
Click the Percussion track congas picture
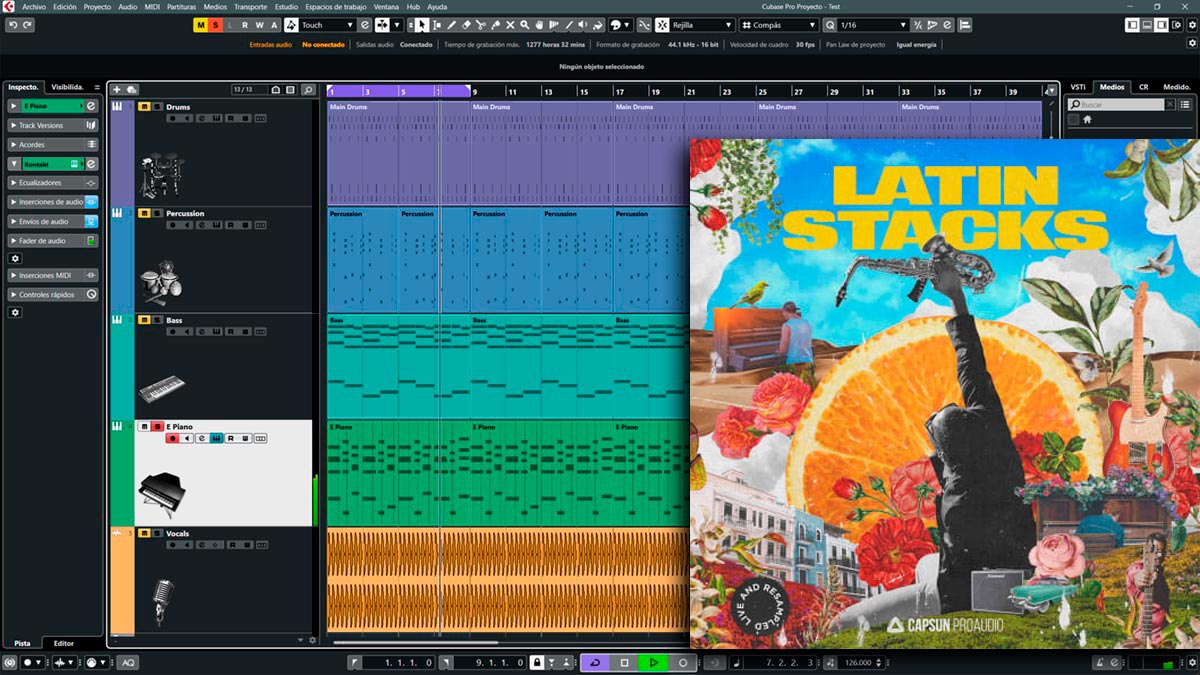[x=160, y=283]
